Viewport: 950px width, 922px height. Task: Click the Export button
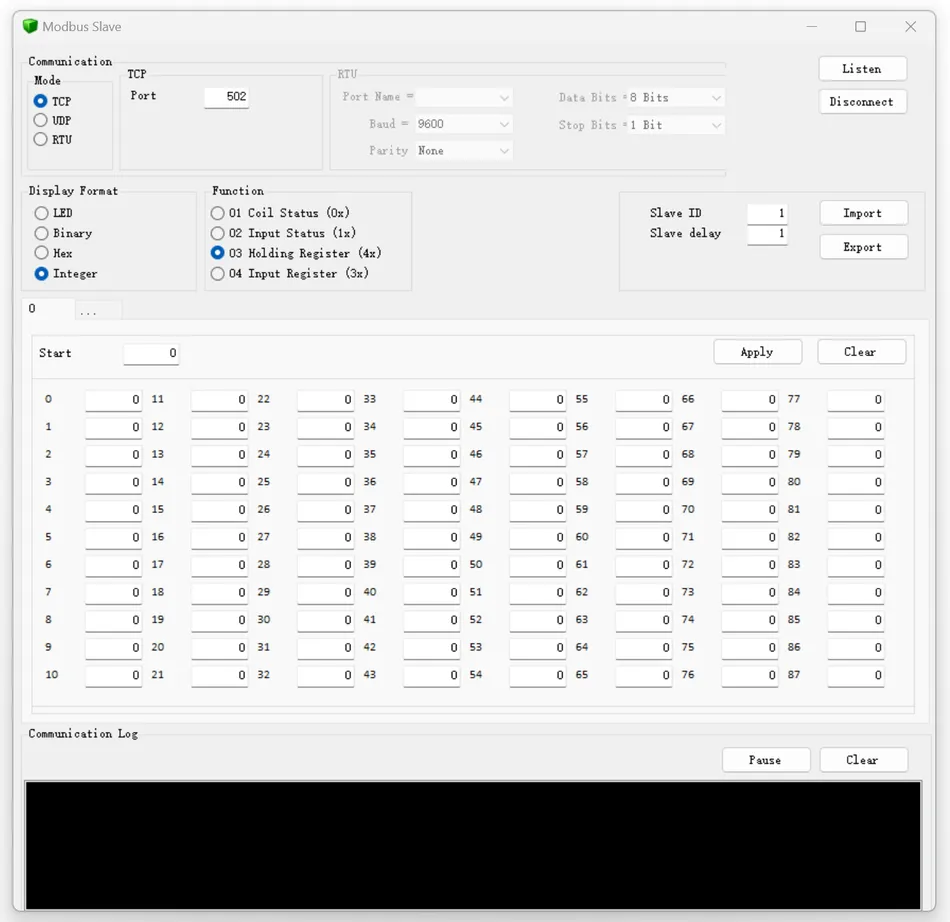click(863, 247)
